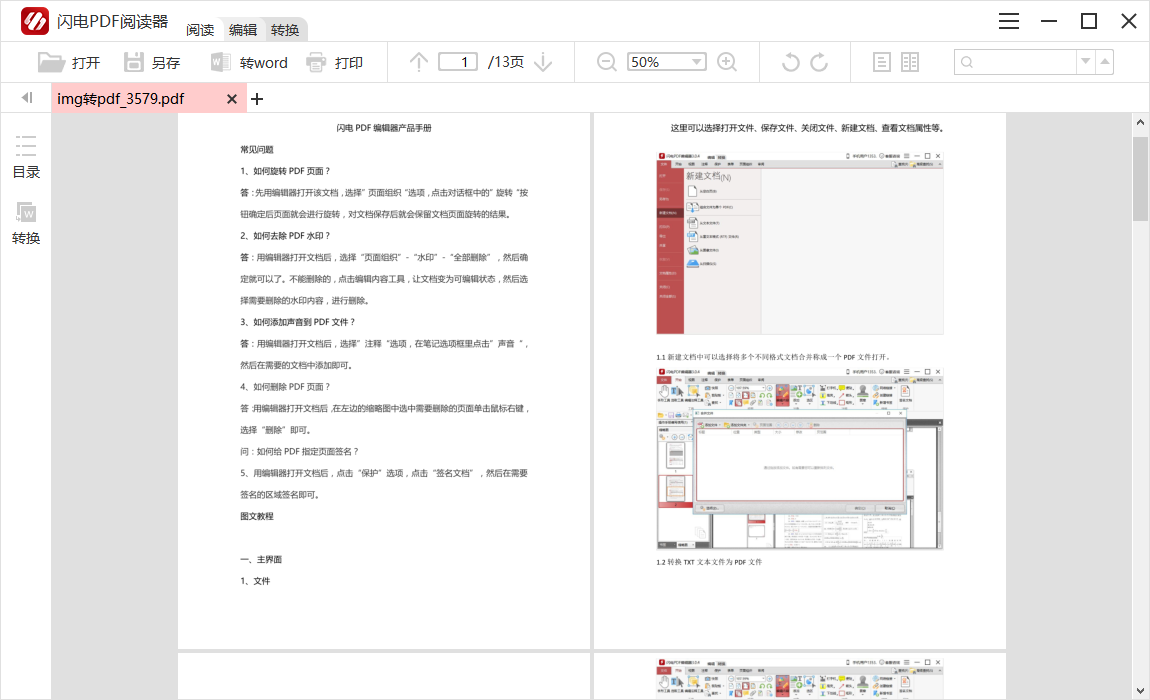The height and width of the screenshot is (700, 1150).
Task: Toggle single-page view layout
Action: coord(881,61)
